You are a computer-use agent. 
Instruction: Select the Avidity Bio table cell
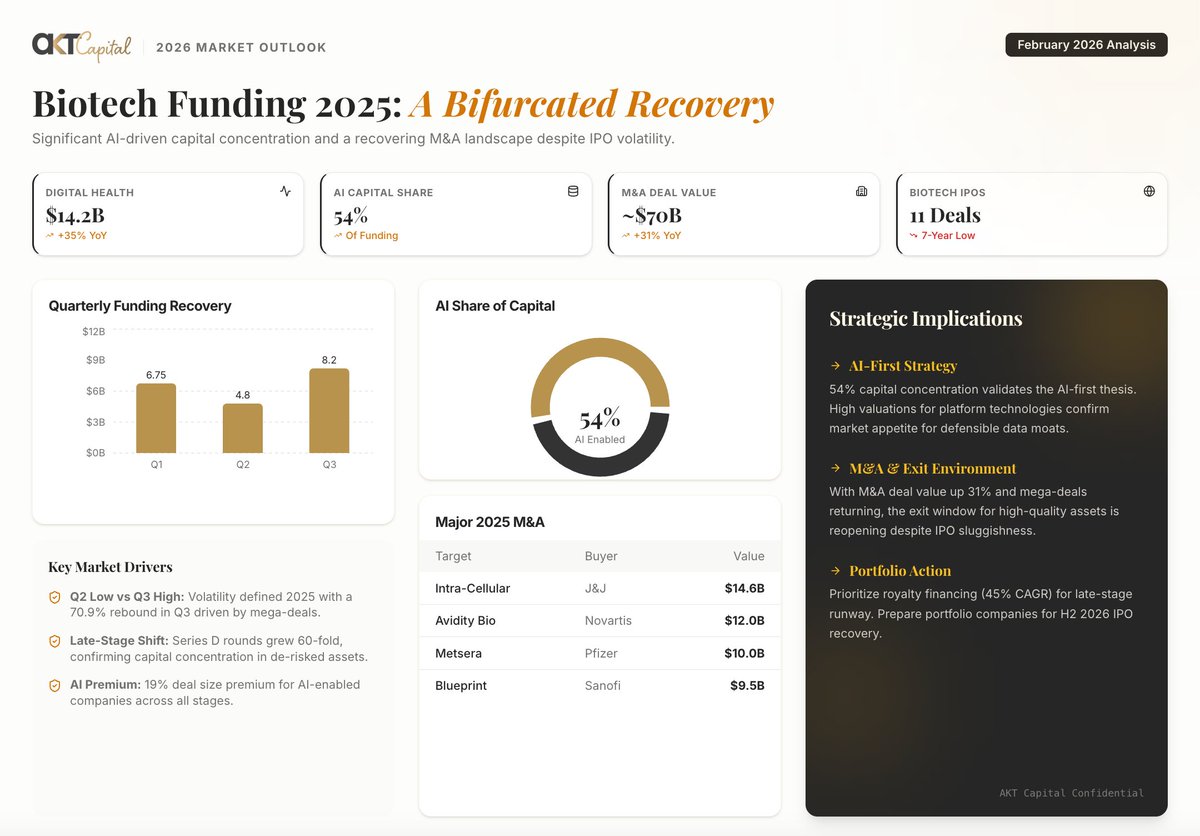pyautogui.click(x=465, y=621)
